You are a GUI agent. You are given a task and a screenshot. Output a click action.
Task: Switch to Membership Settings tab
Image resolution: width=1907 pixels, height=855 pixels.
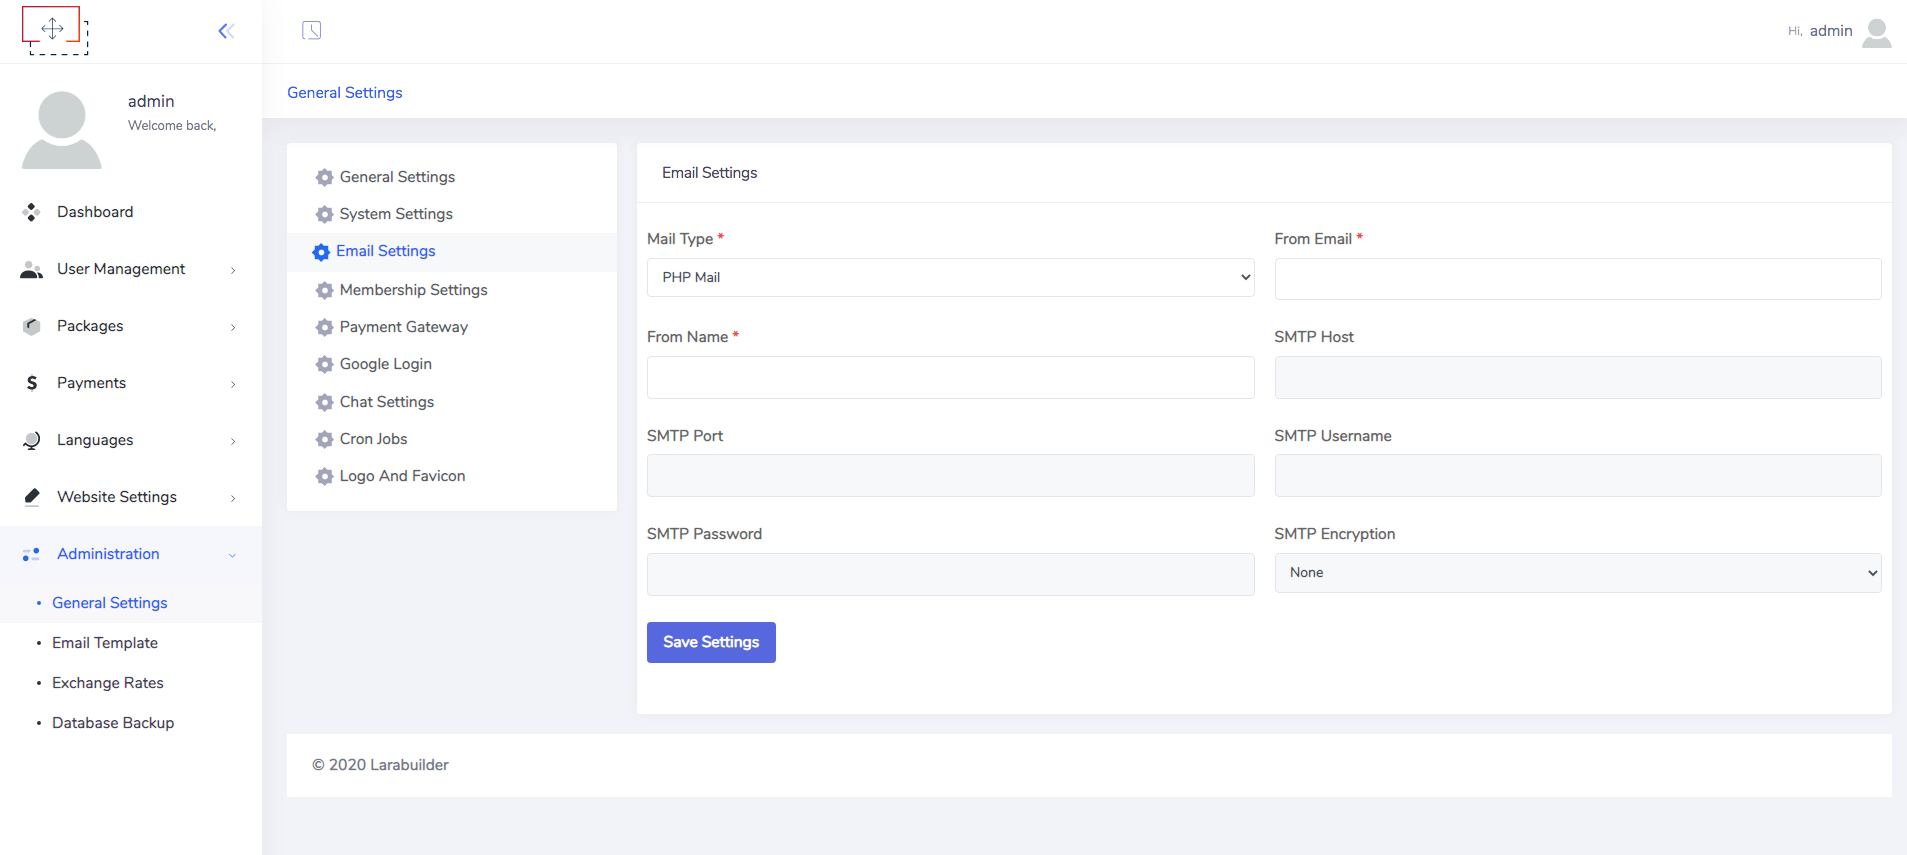click(x=413, y=290)
